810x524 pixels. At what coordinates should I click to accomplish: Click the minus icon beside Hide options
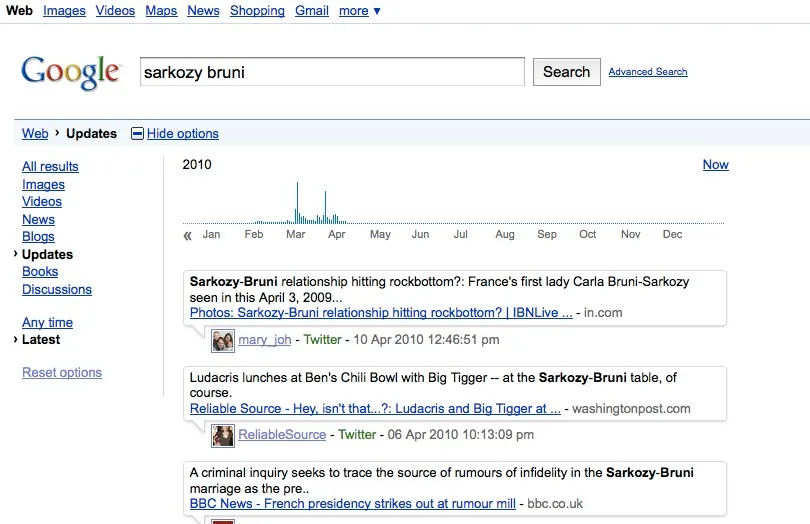point(137,134)
